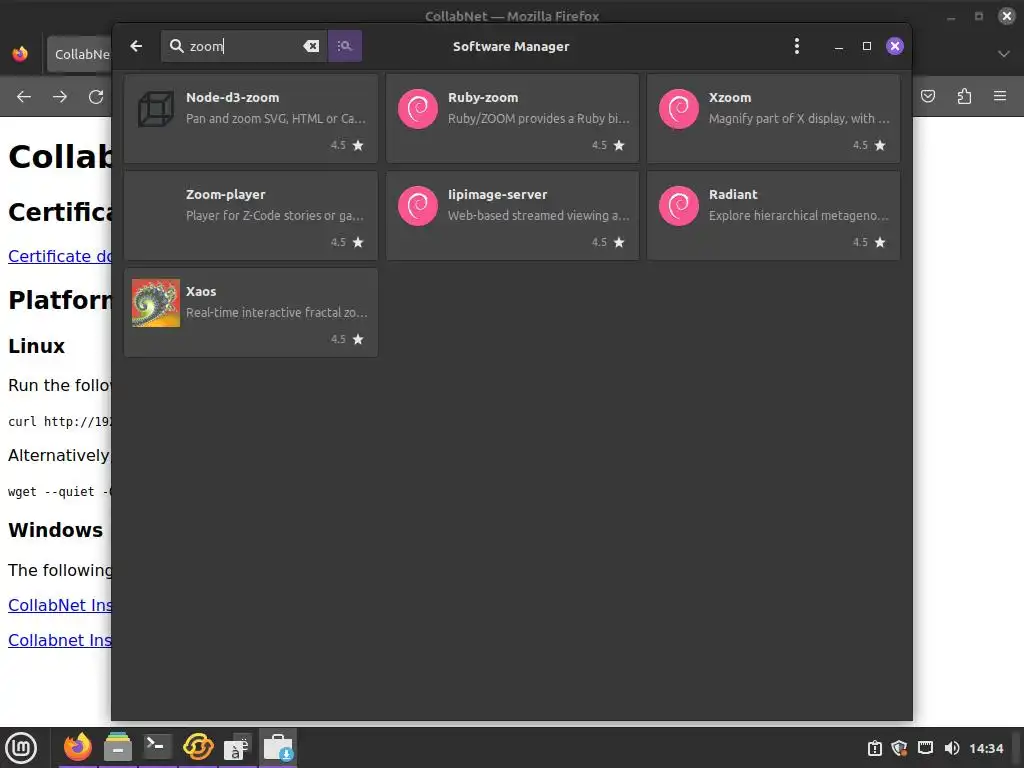Open the Xaos fractal package
Image resolution: width=1024 pixels, height=768 pixels.
click(251, 312)
